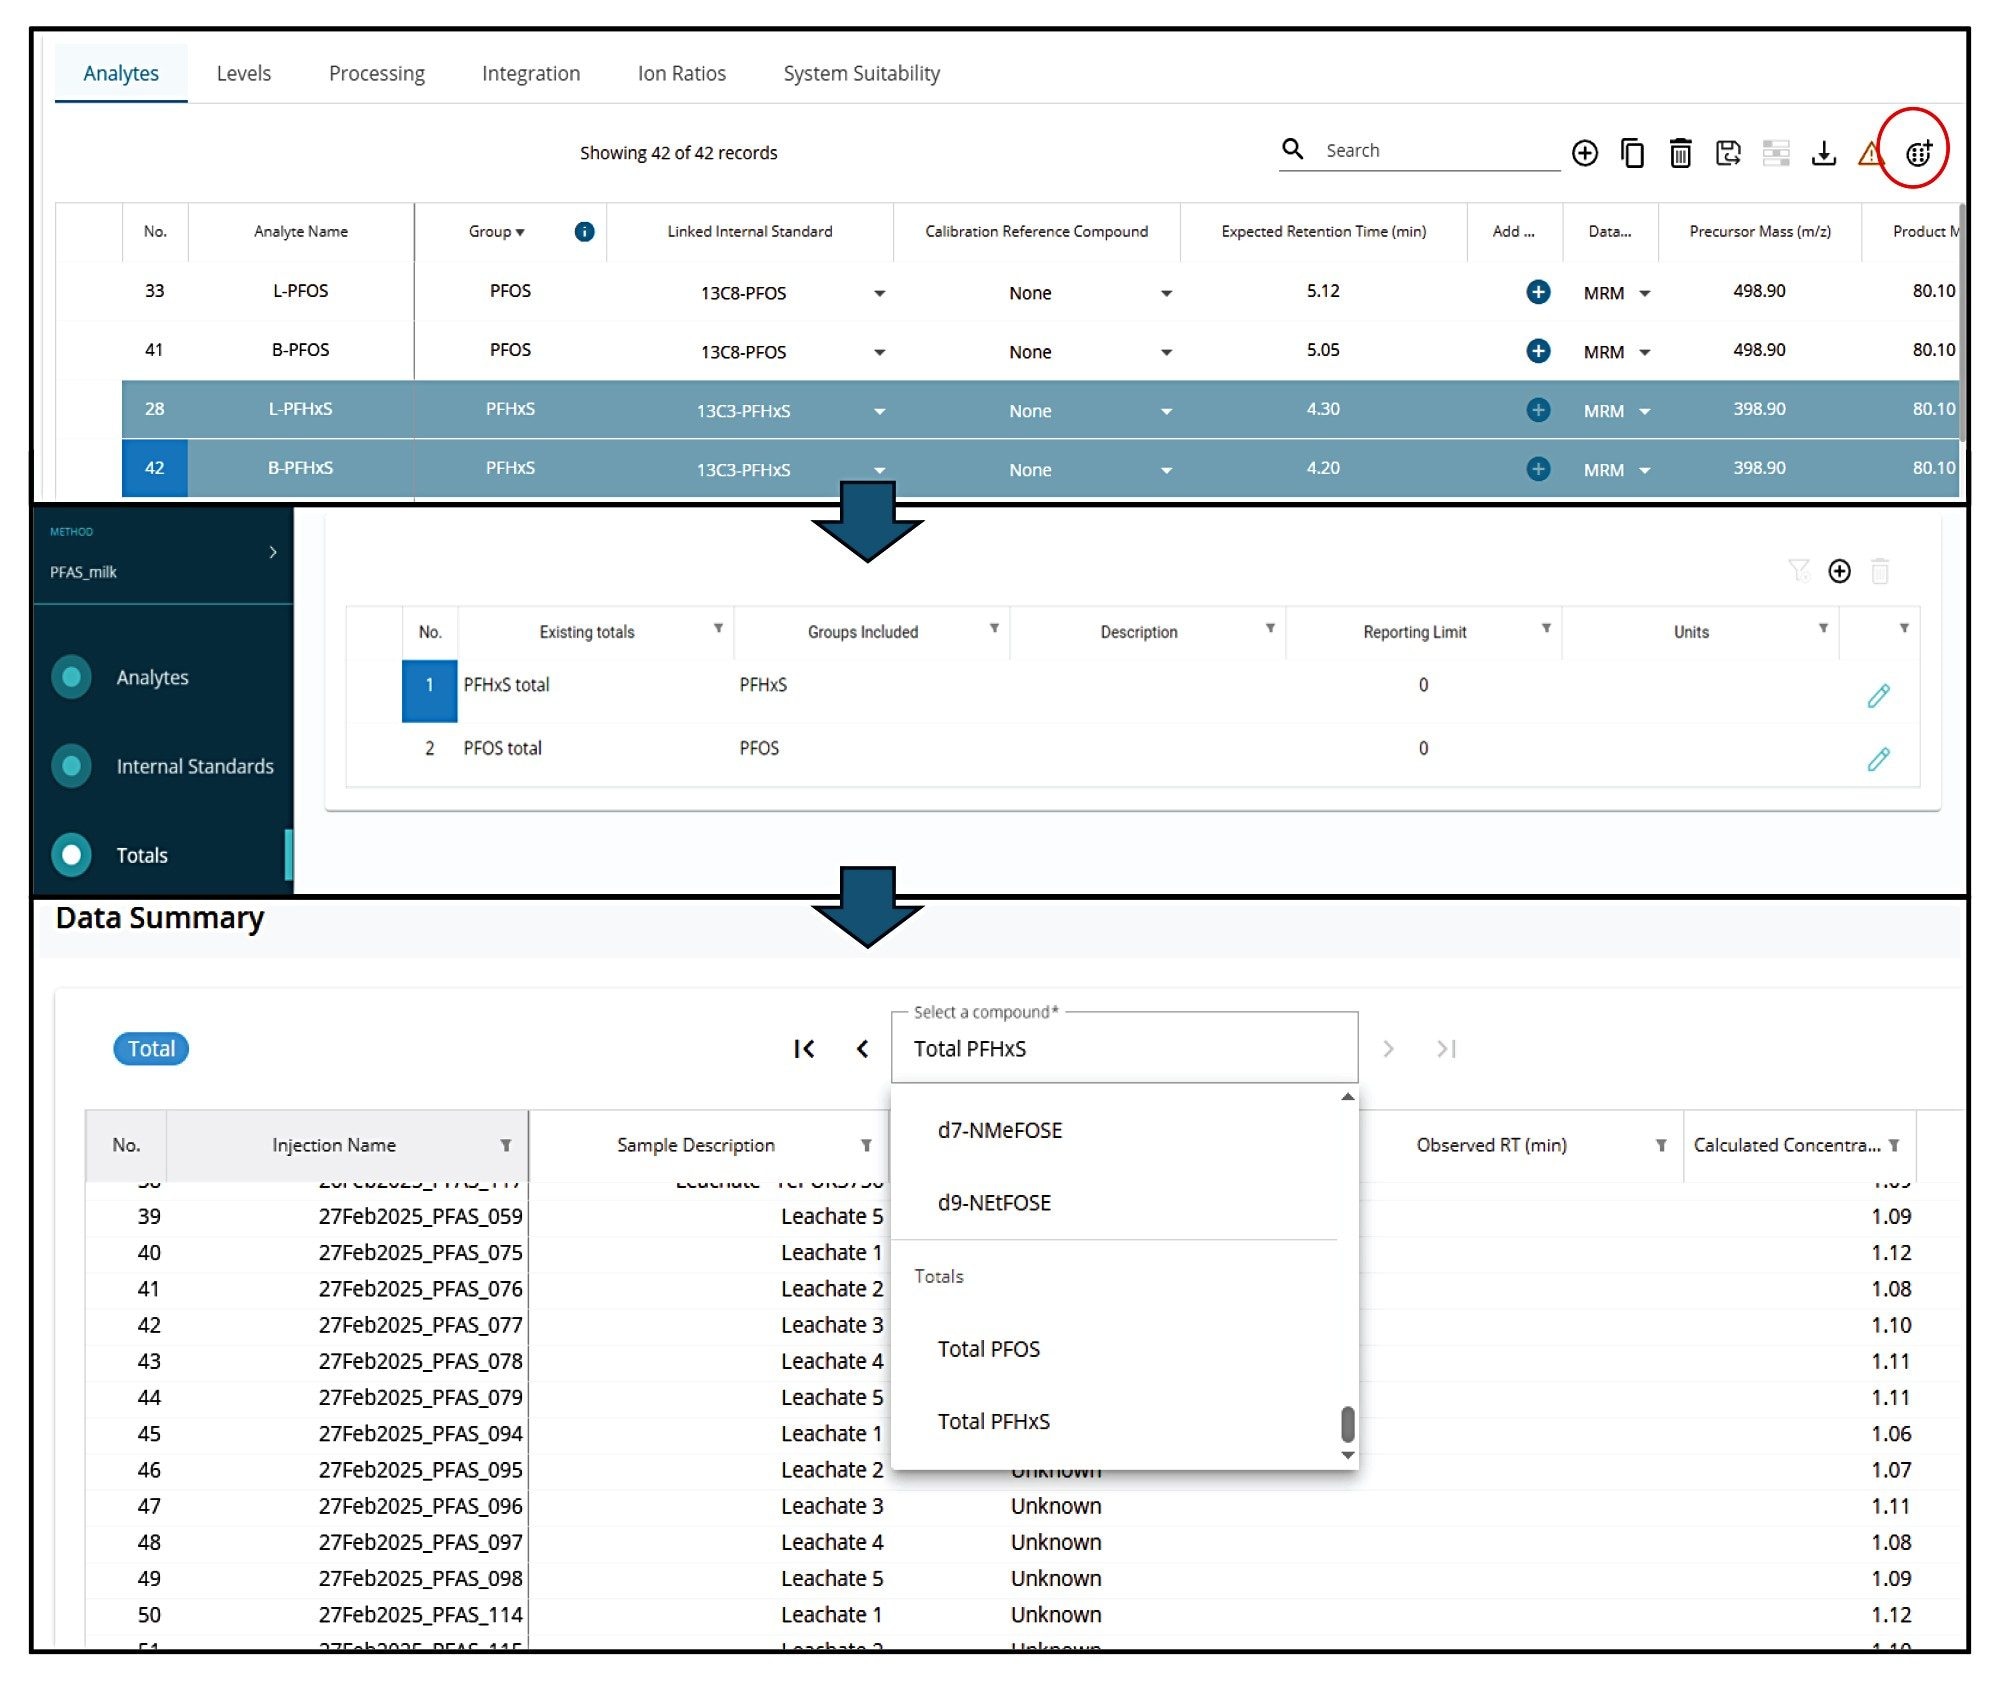Click the Download icon in analytes toolbar

(1826, 152)
